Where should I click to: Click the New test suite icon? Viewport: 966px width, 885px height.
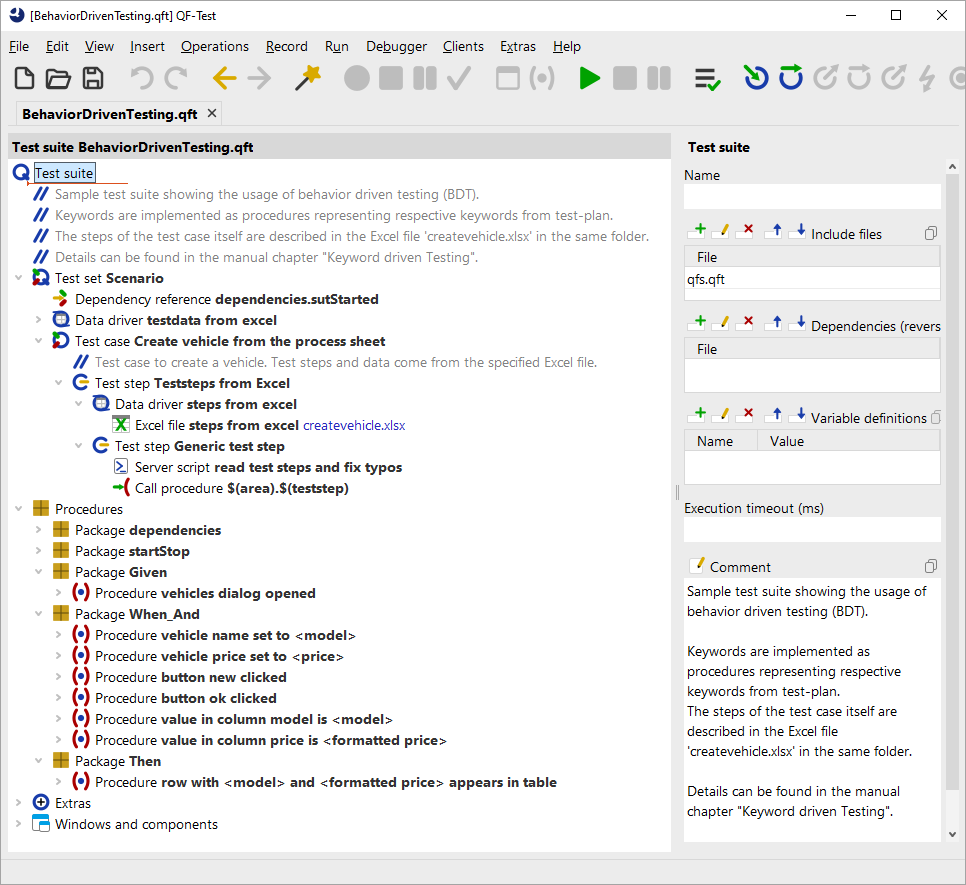click(25, 79)
